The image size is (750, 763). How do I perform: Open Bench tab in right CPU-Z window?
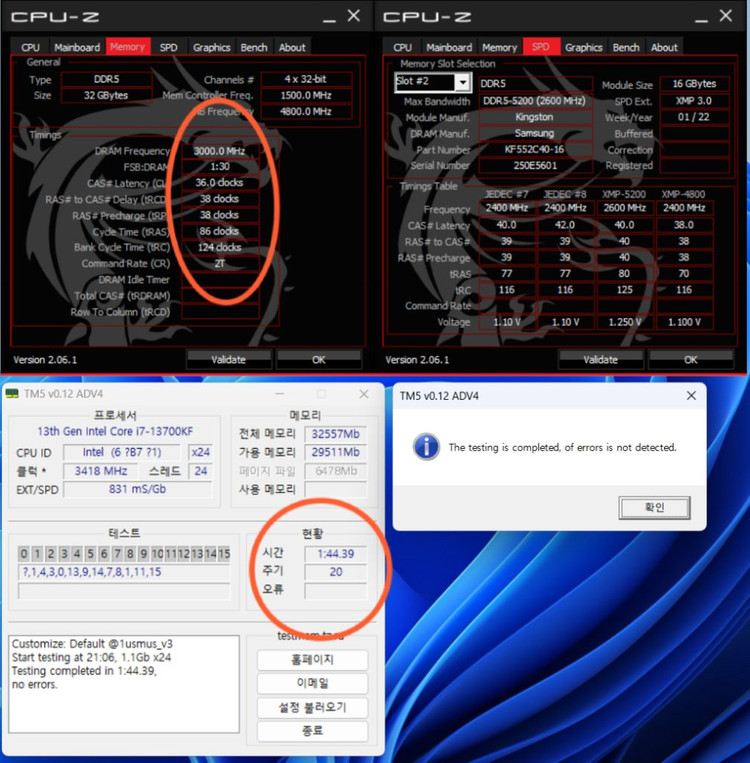click(626, 47)
